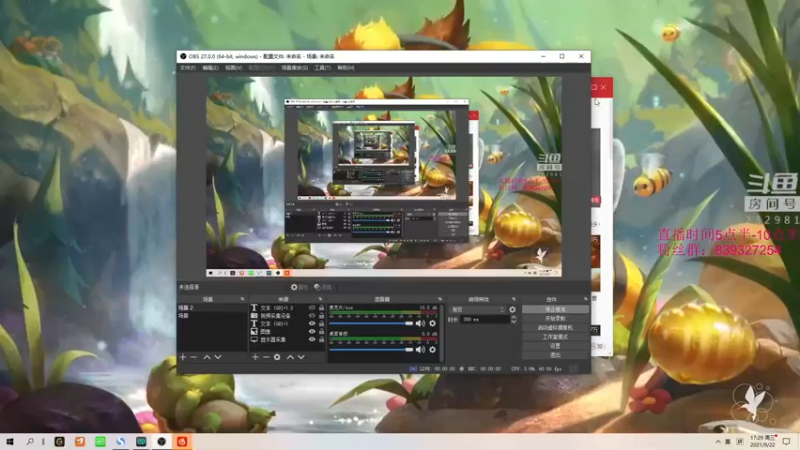Open the orange Douyu taskbar app
Viewport: 800px width, 450px height.
click(x=80, y=441)
